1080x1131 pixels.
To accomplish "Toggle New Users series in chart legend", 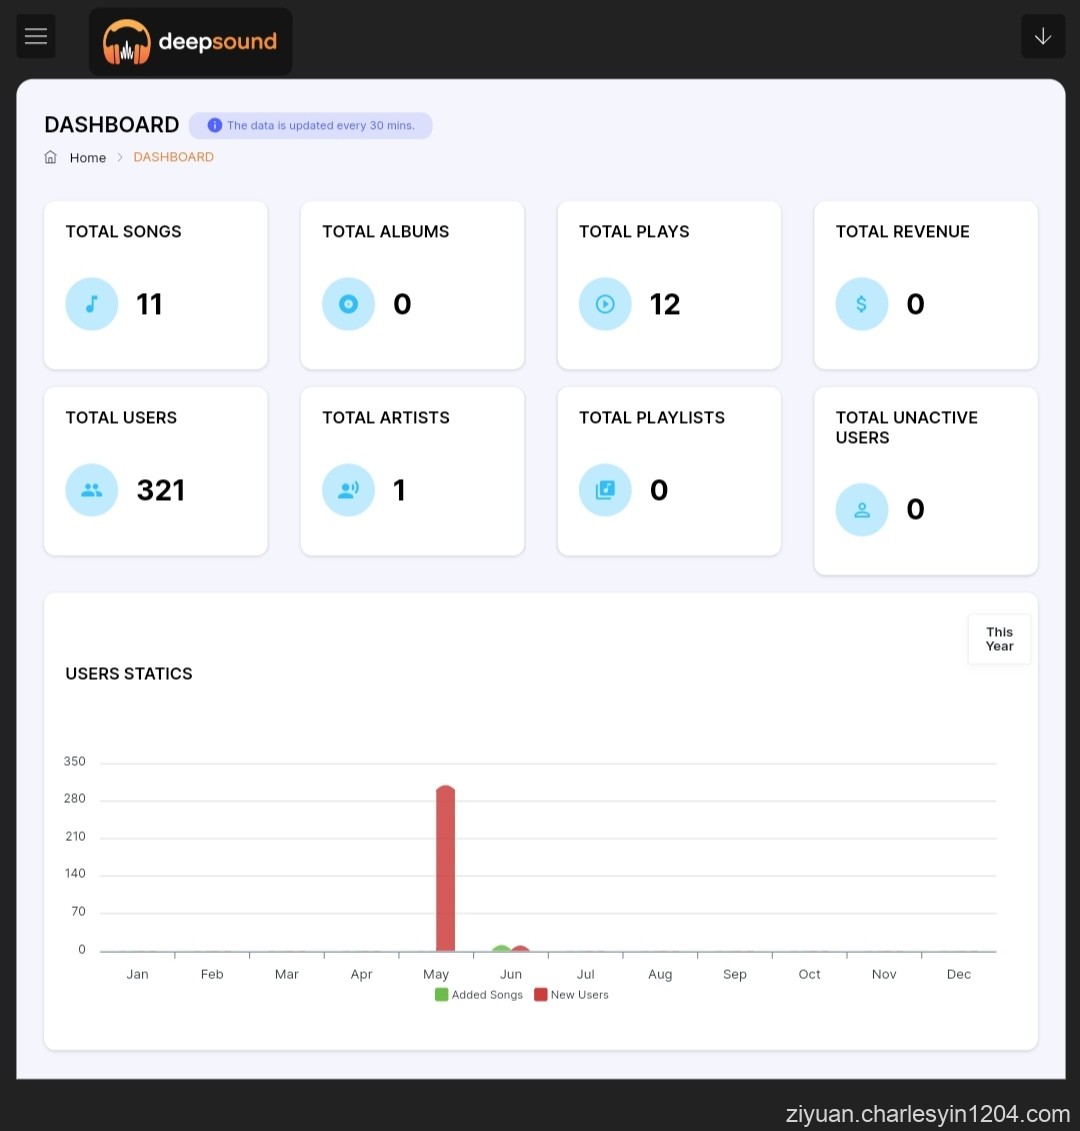I will point(571,995).
